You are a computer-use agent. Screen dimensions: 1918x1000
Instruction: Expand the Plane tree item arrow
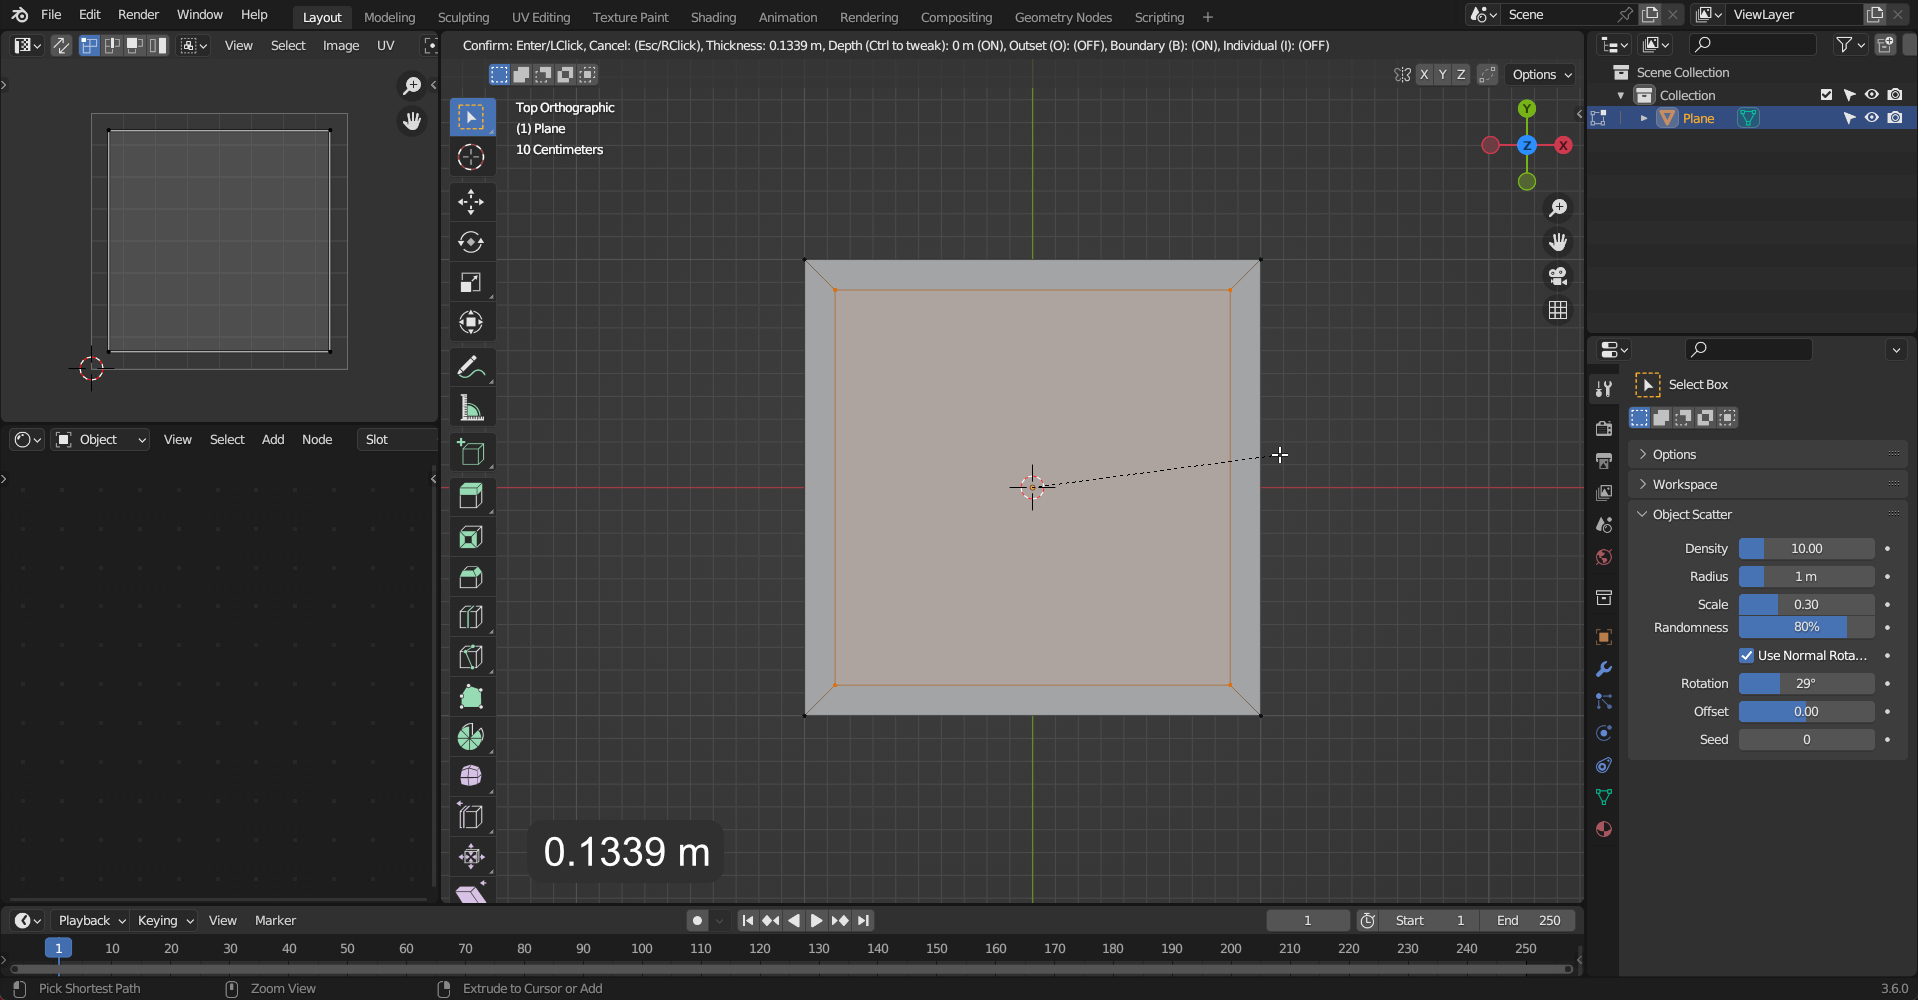1644,118
